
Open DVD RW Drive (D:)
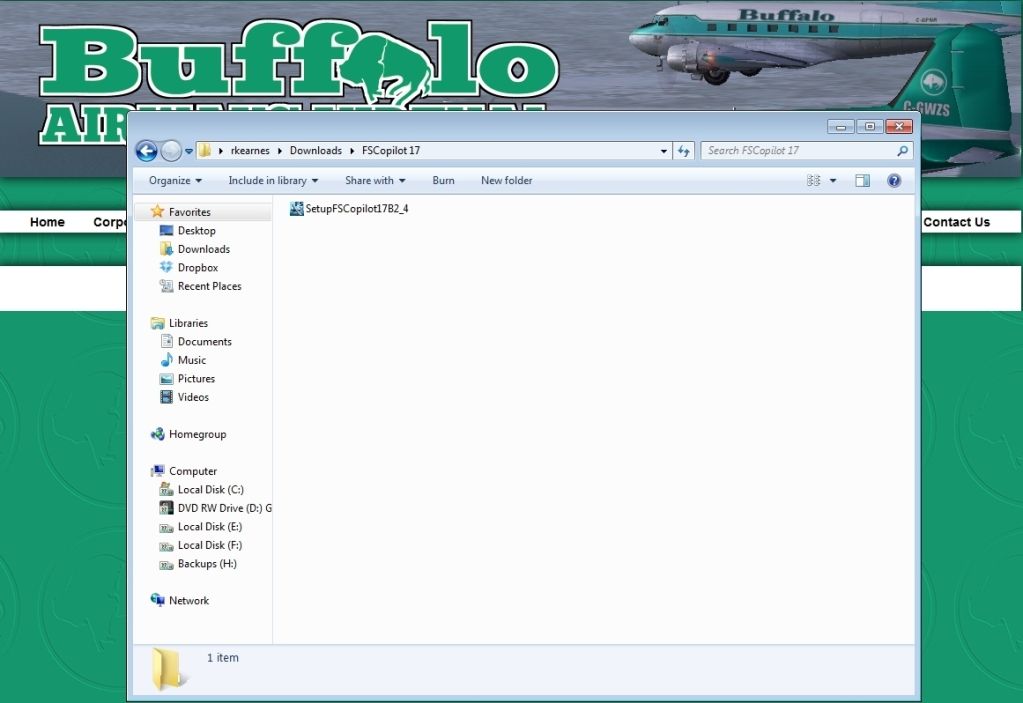[224, 508]
